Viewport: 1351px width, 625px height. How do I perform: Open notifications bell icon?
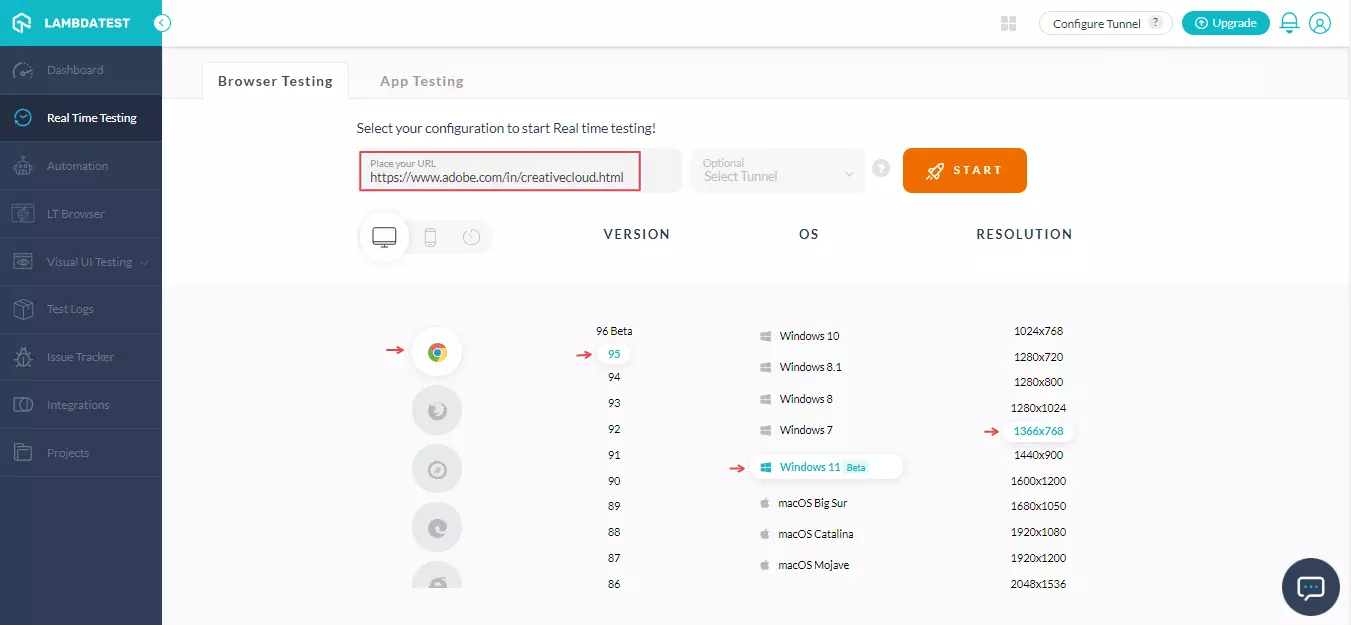(x=1289, y=23)
